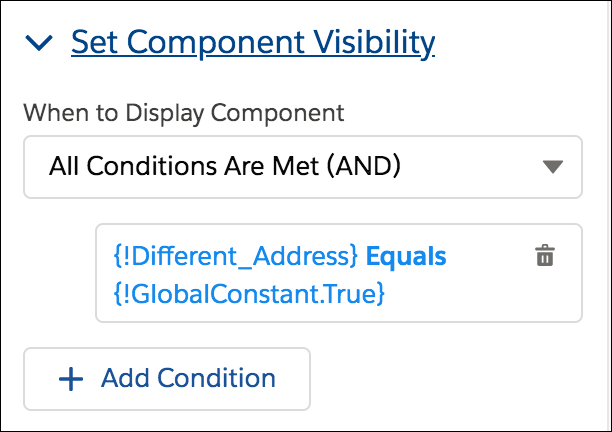Image resolution: width=612 pixels, height=432 pixels.
Task: Click the plus icon in Add Condition
Action: (71, 379)
